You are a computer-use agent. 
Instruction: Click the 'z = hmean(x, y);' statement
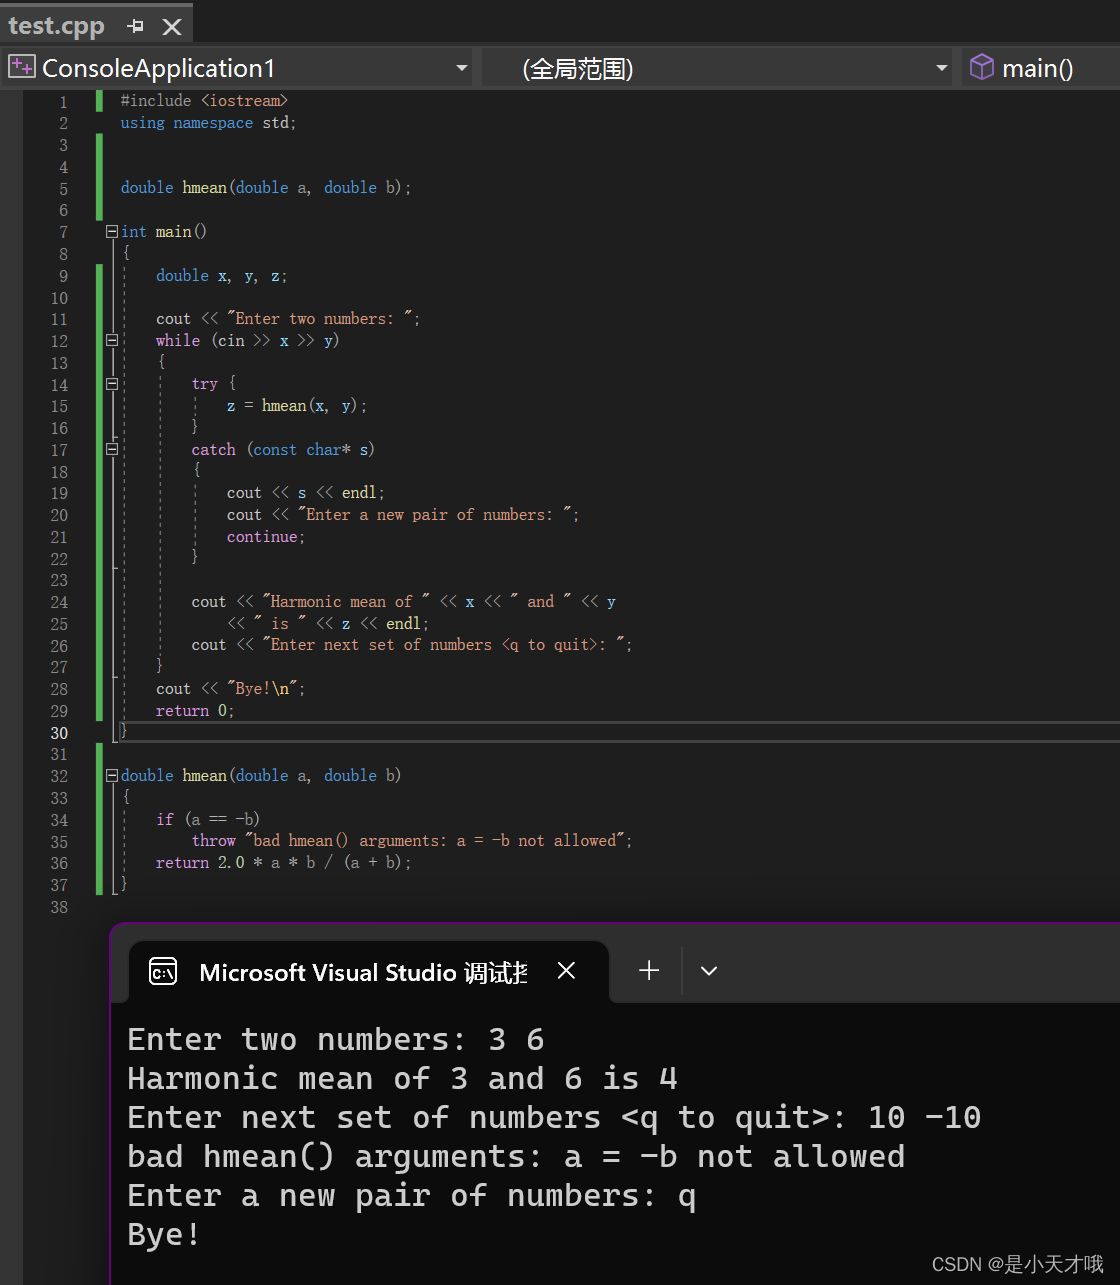pyautogui.click(x=297, y=406)
